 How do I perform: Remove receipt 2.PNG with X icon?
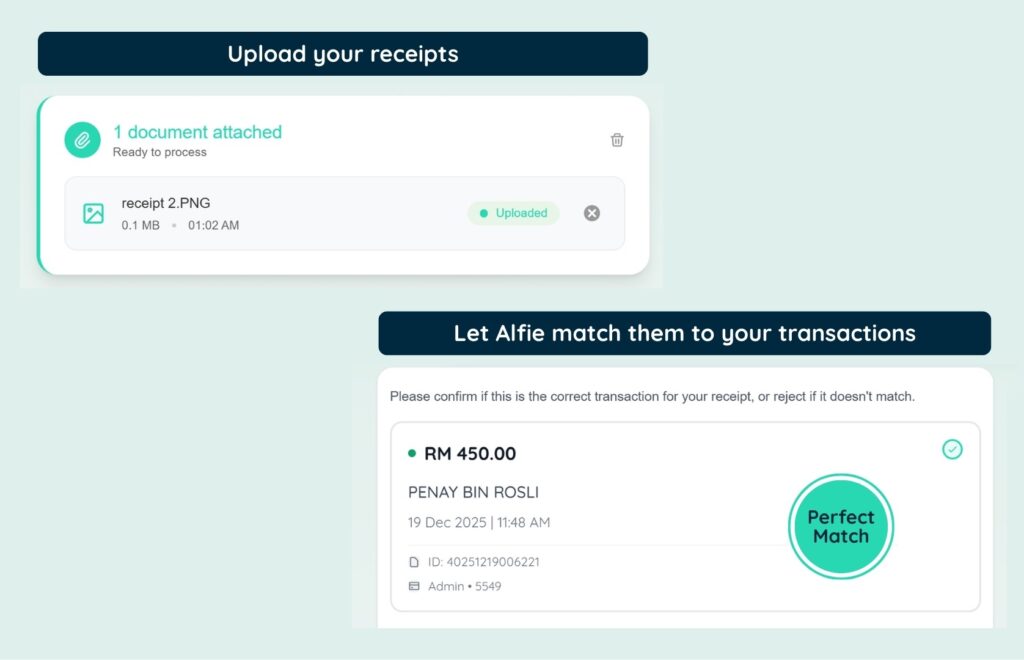coord(592,213)
